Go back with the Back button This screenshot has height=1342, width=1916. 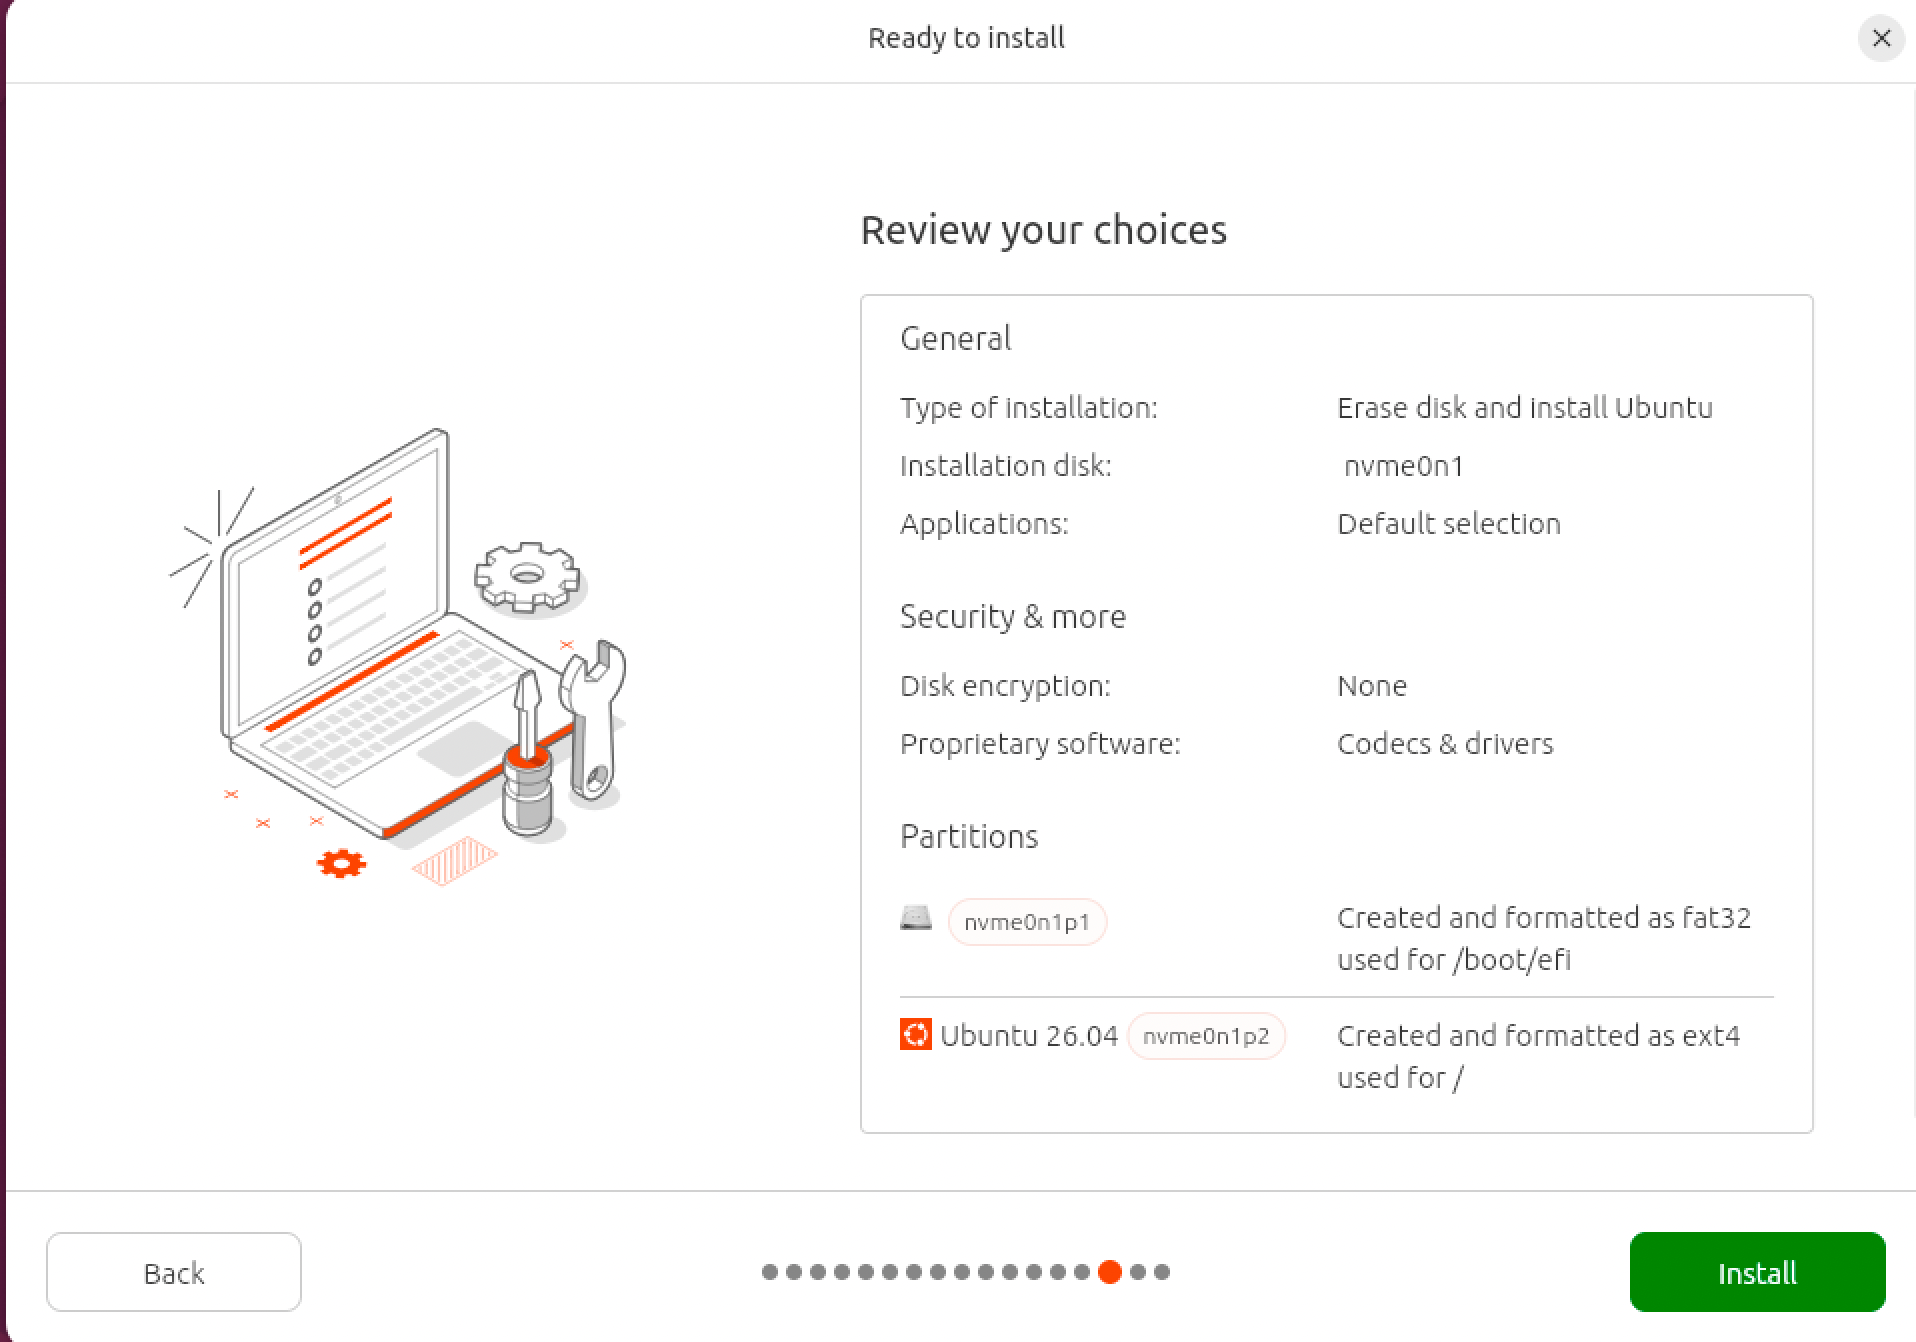(174, 1272)
